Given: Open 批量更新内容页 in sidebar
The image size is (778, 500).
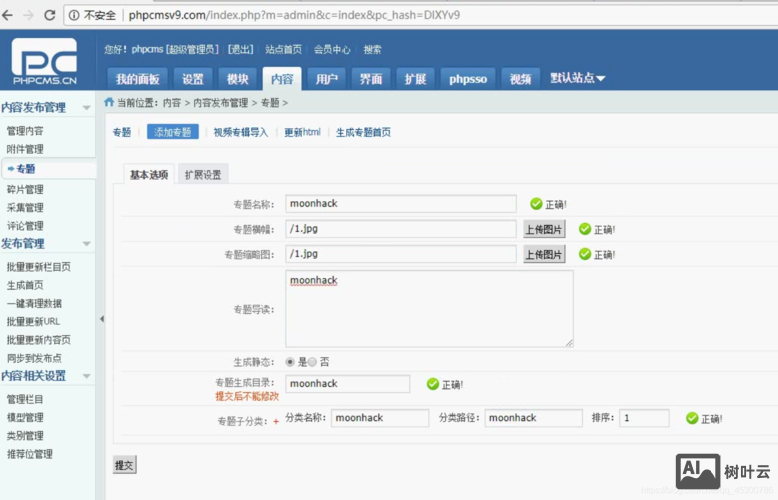Looking at the screenshot, I should tap(39, 340).
